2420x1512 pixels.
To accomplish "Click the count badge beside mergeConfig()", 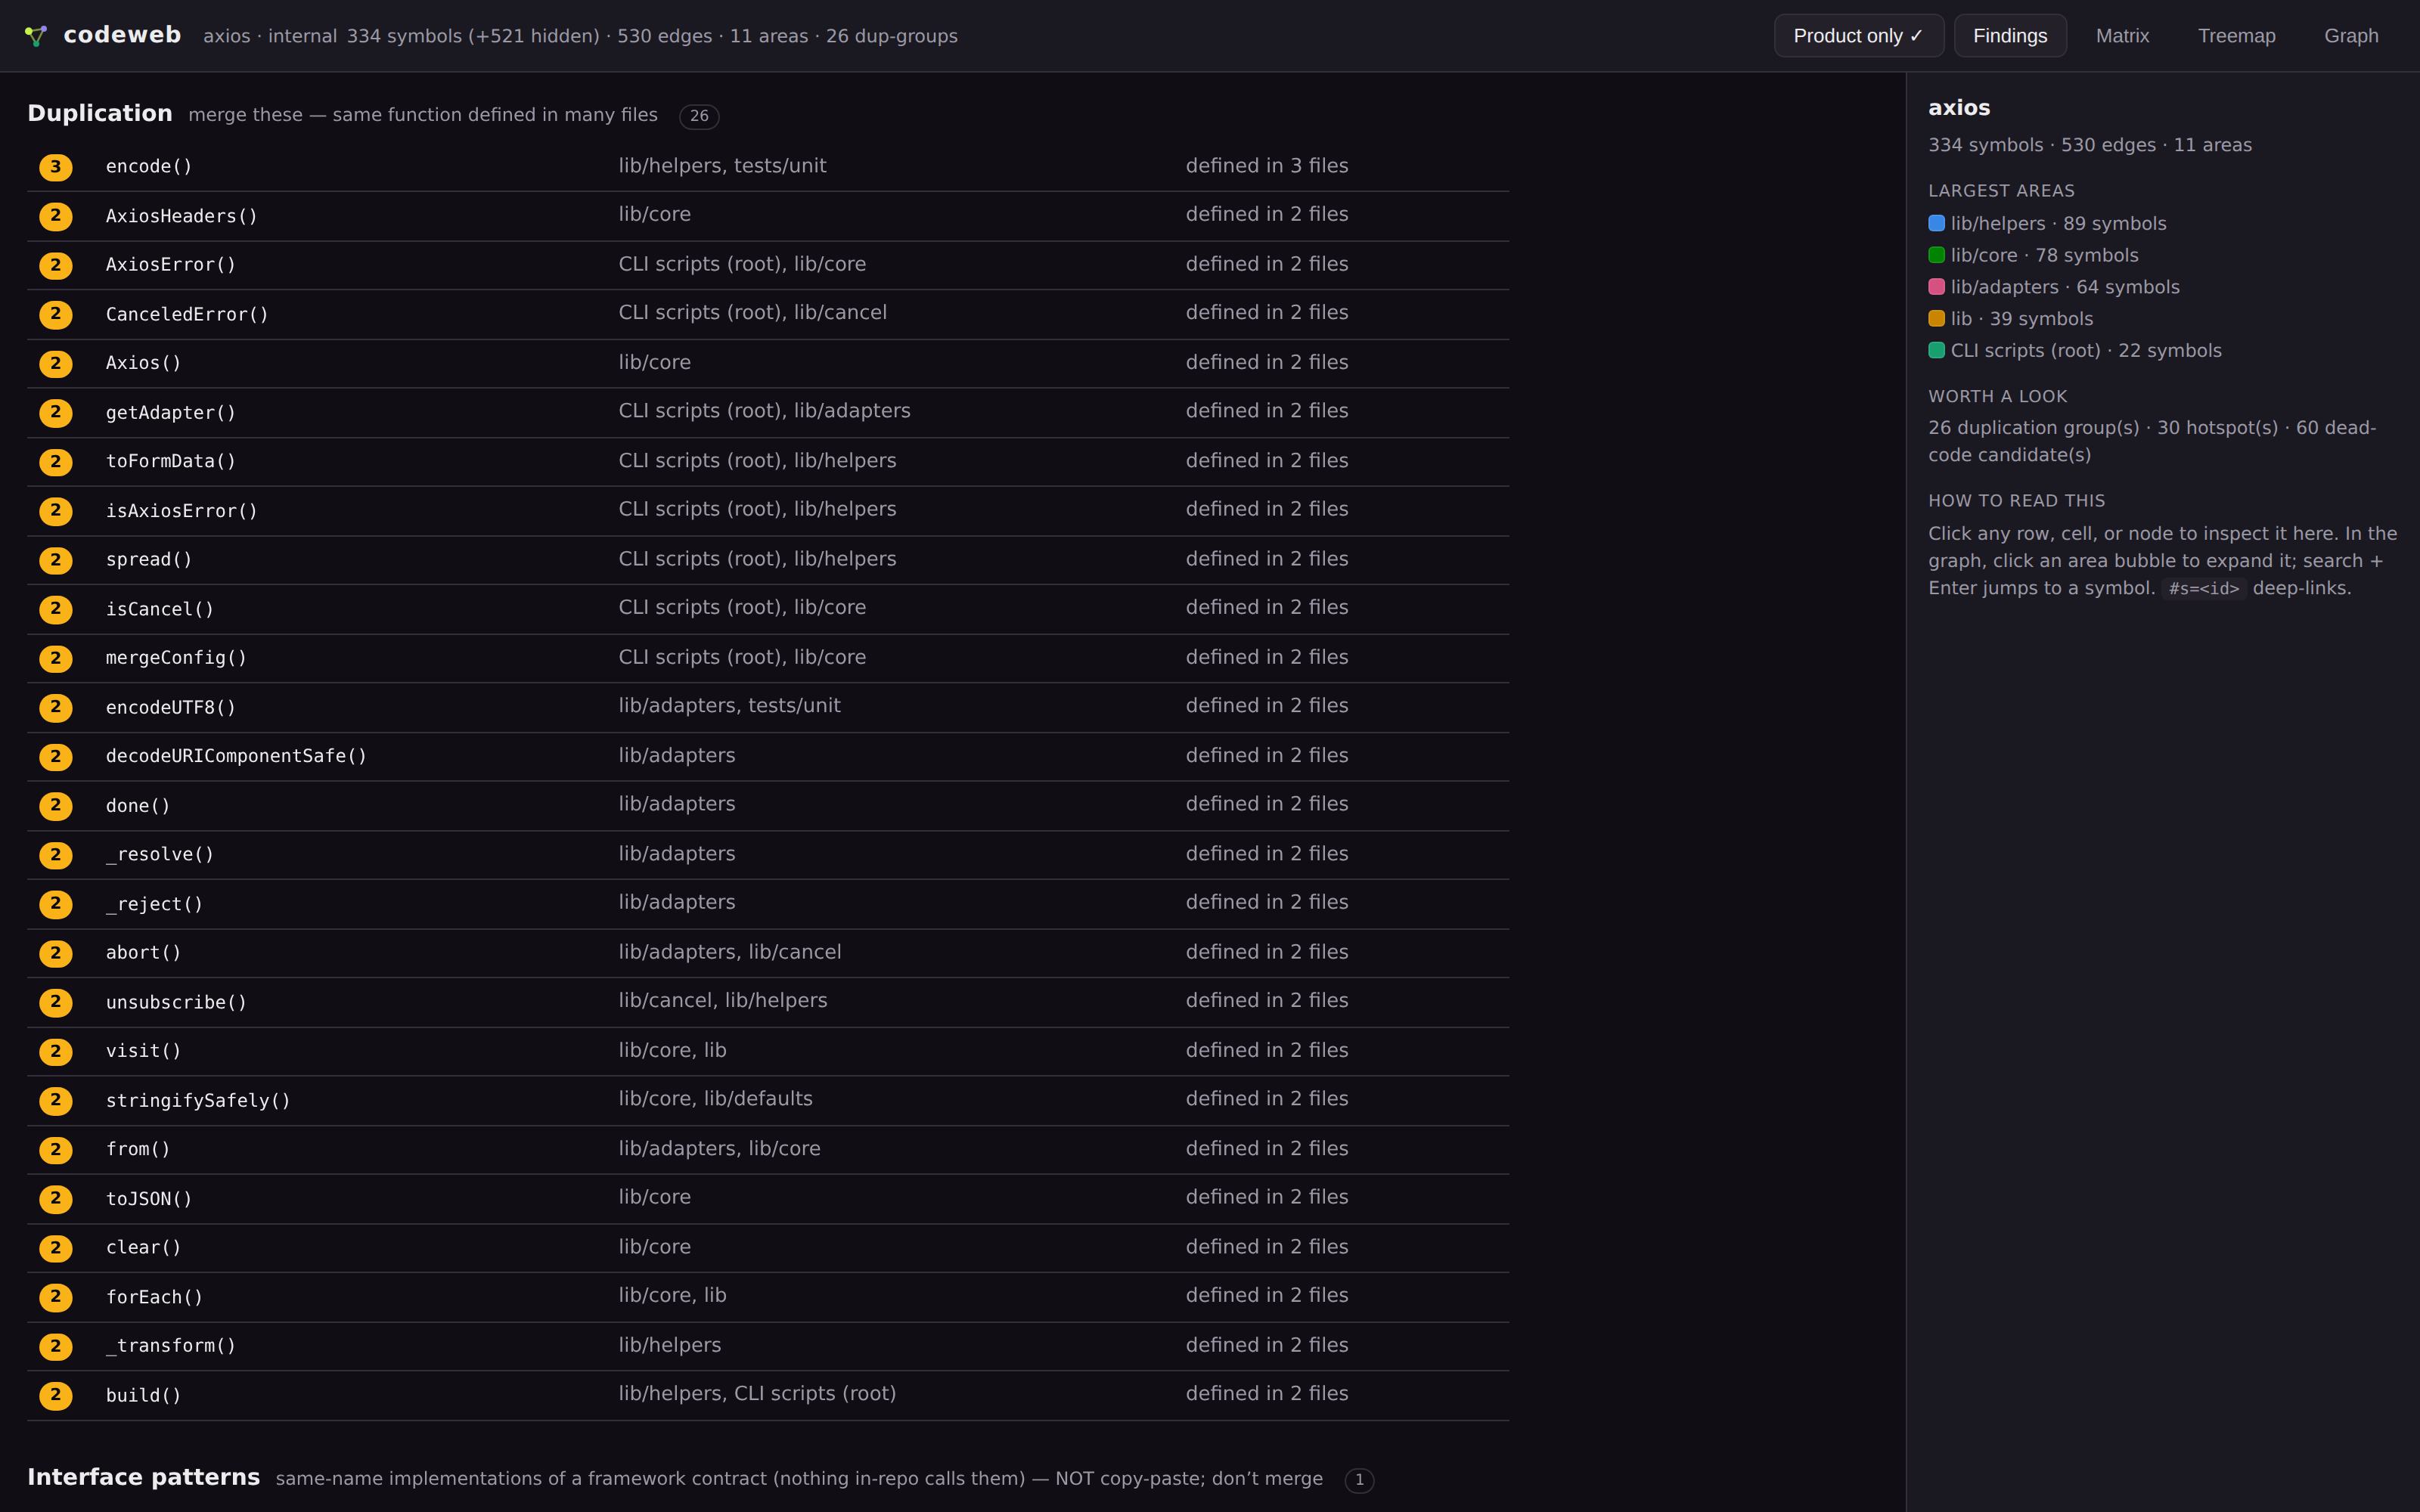I will pos(56,658).
